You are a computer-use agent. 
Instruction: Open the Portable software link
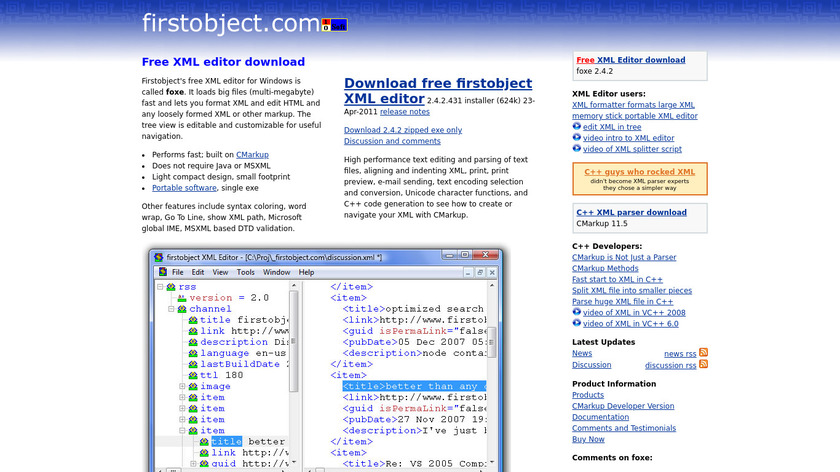[184, 188]
